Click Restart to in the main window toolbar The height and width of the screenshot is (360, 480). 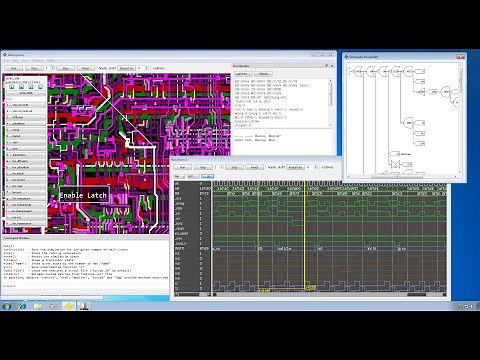[x=126, y=68]
